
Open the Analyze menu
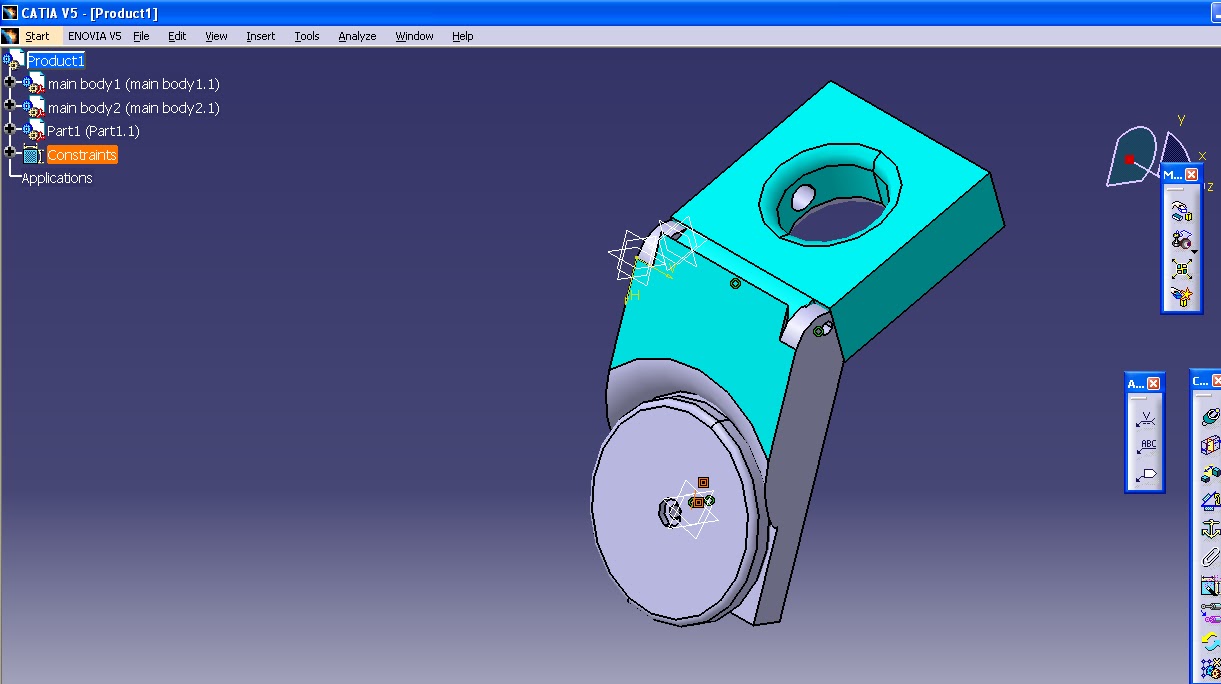356,36
